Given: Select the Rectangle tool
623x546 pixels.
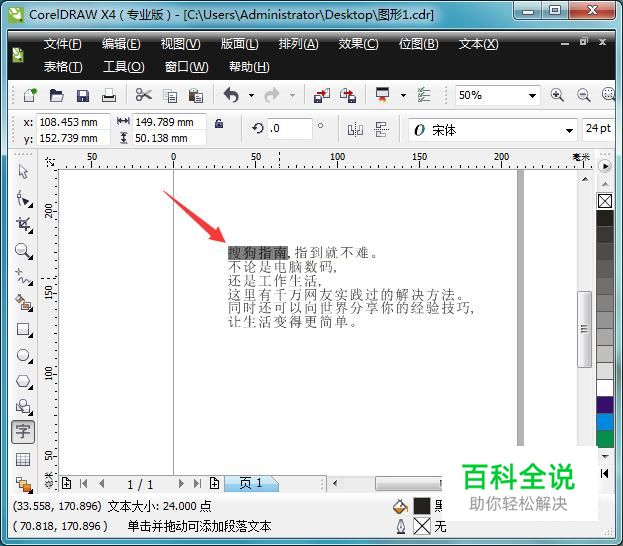Looking at the screenshot, I should point(24,329).
